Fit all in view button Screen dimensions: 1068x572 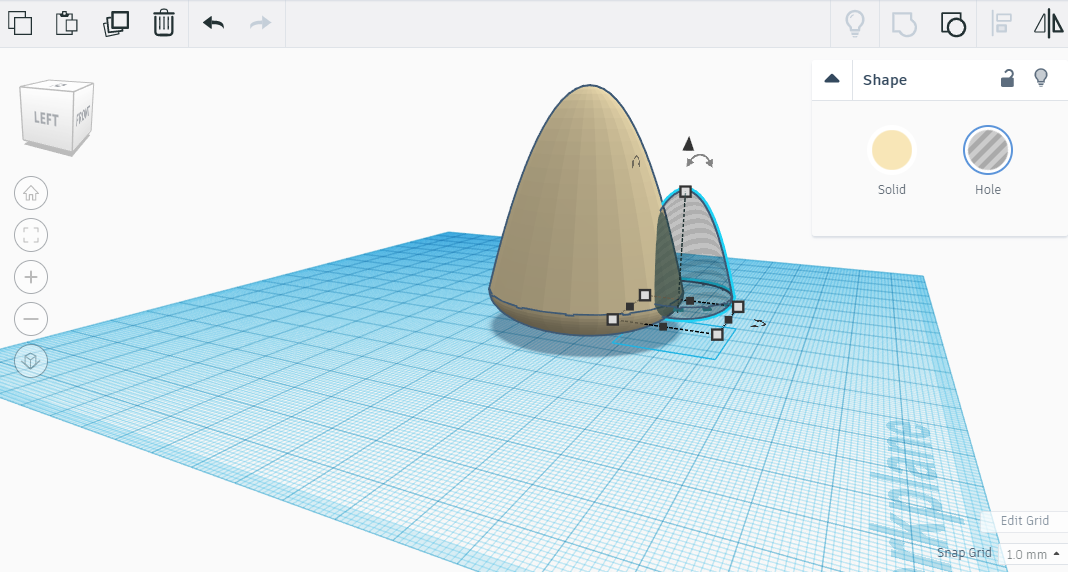31,236
